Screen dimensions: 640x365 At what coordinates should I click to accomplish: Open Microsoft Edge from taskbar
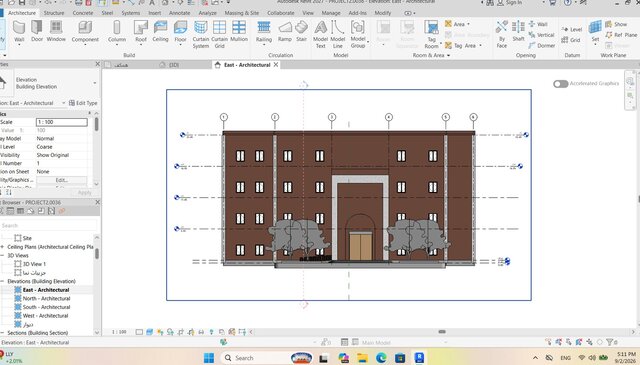pos(381,358)
